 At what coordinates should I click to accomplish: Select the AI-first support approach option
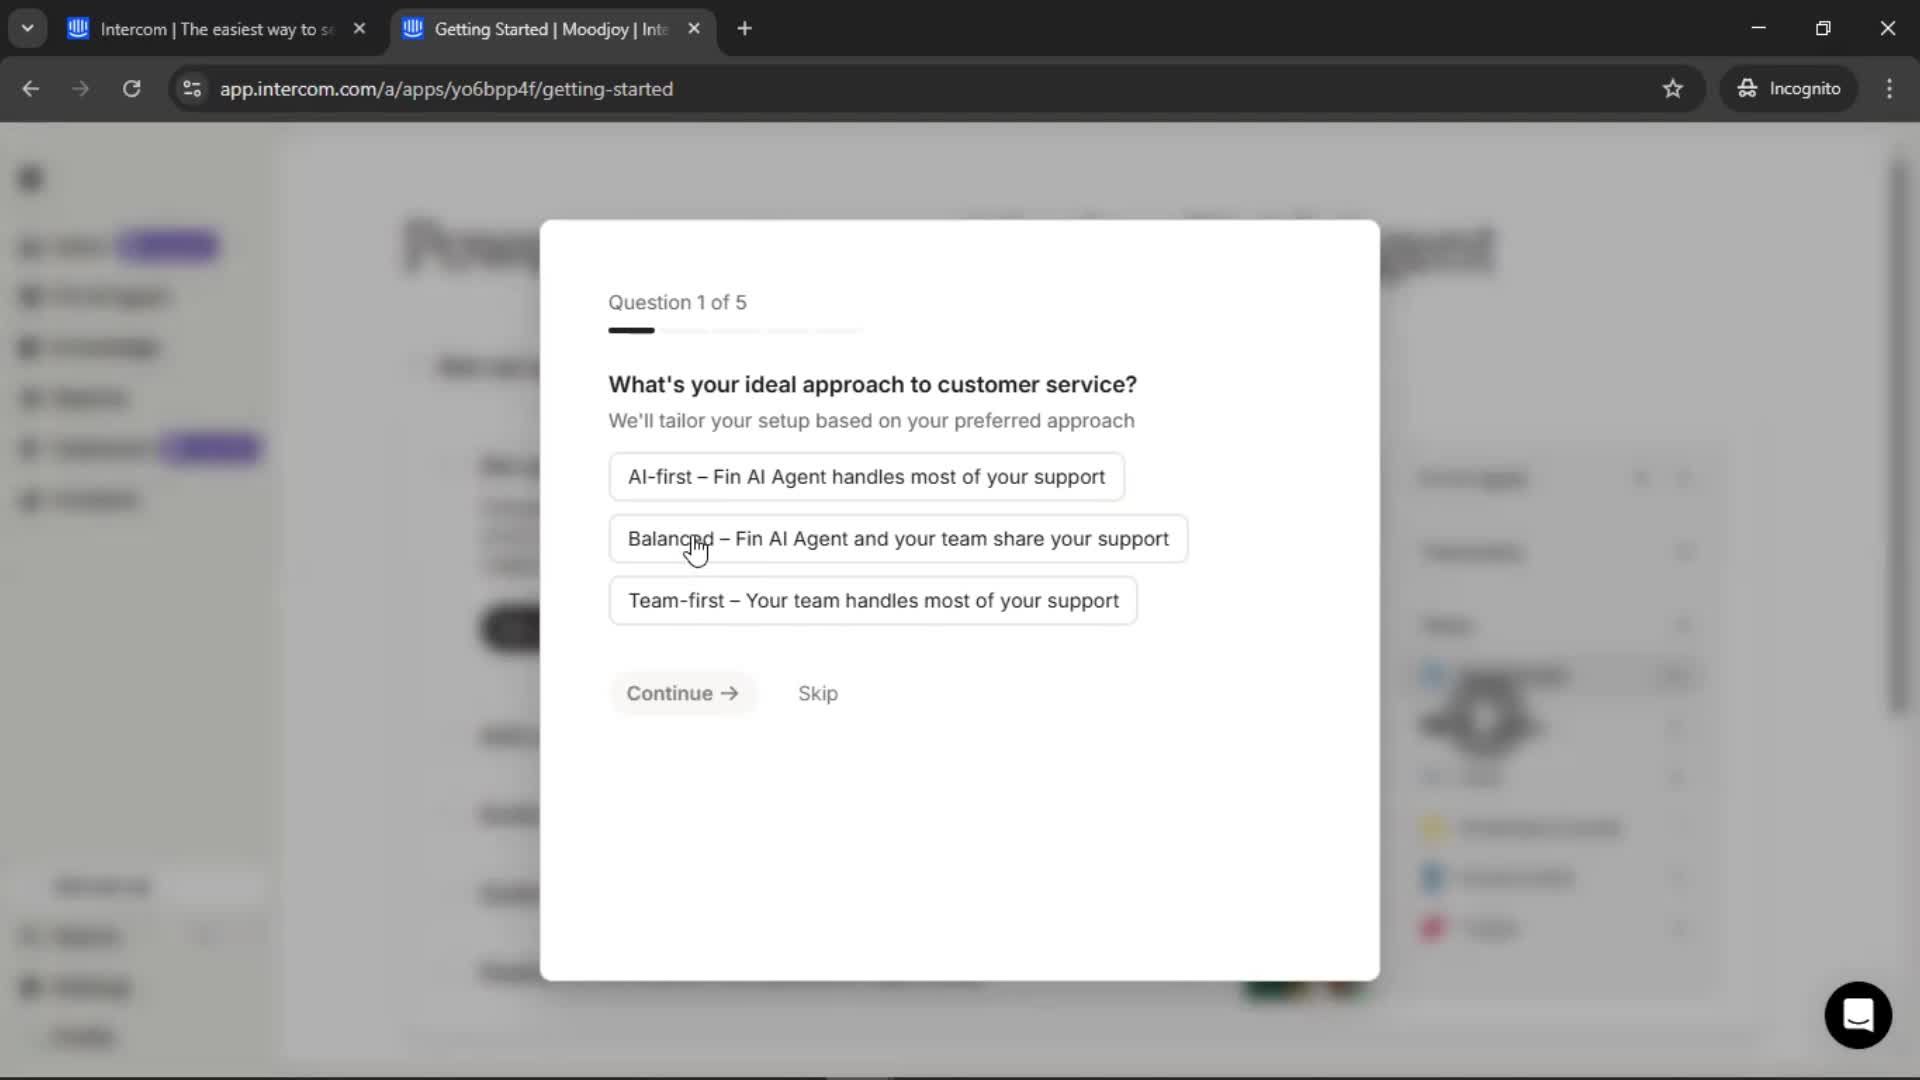tap(866, 477)
